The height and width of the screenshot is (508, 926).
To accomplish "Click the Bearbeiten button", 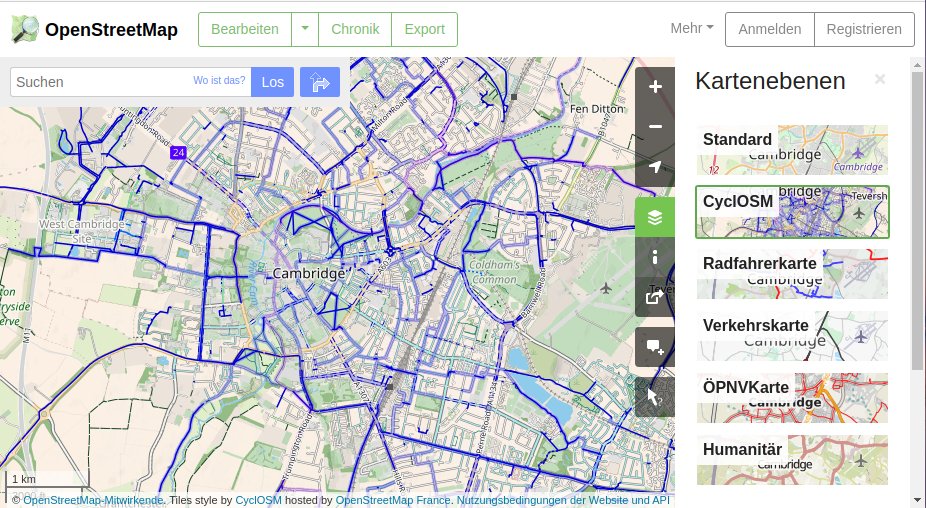I will pyautogui.click(x=244, y=29).
